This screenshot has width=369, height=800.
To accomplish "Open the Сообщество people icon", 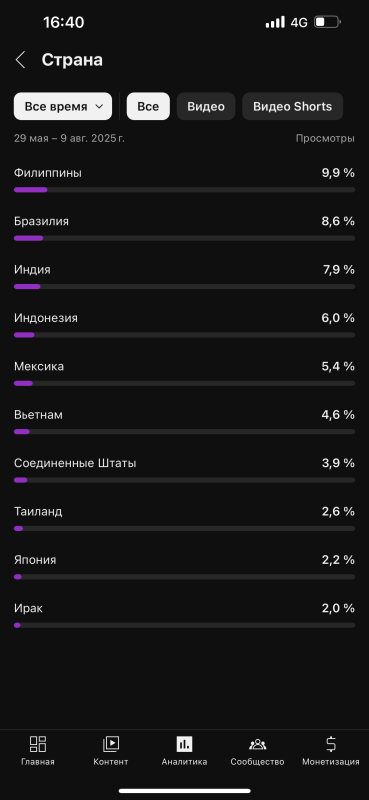I will pos(257,744).
